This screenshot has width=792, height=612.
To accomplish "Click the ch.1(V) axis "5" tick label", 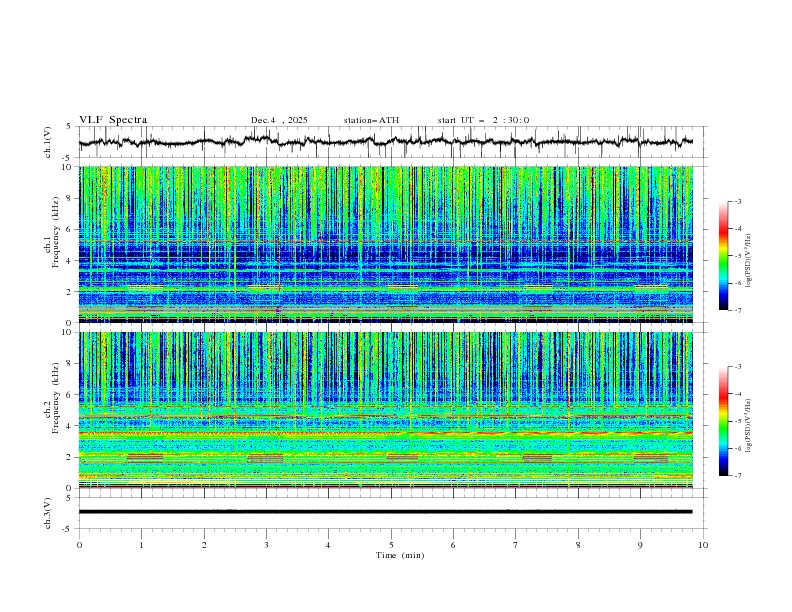I will pos(69,127).
